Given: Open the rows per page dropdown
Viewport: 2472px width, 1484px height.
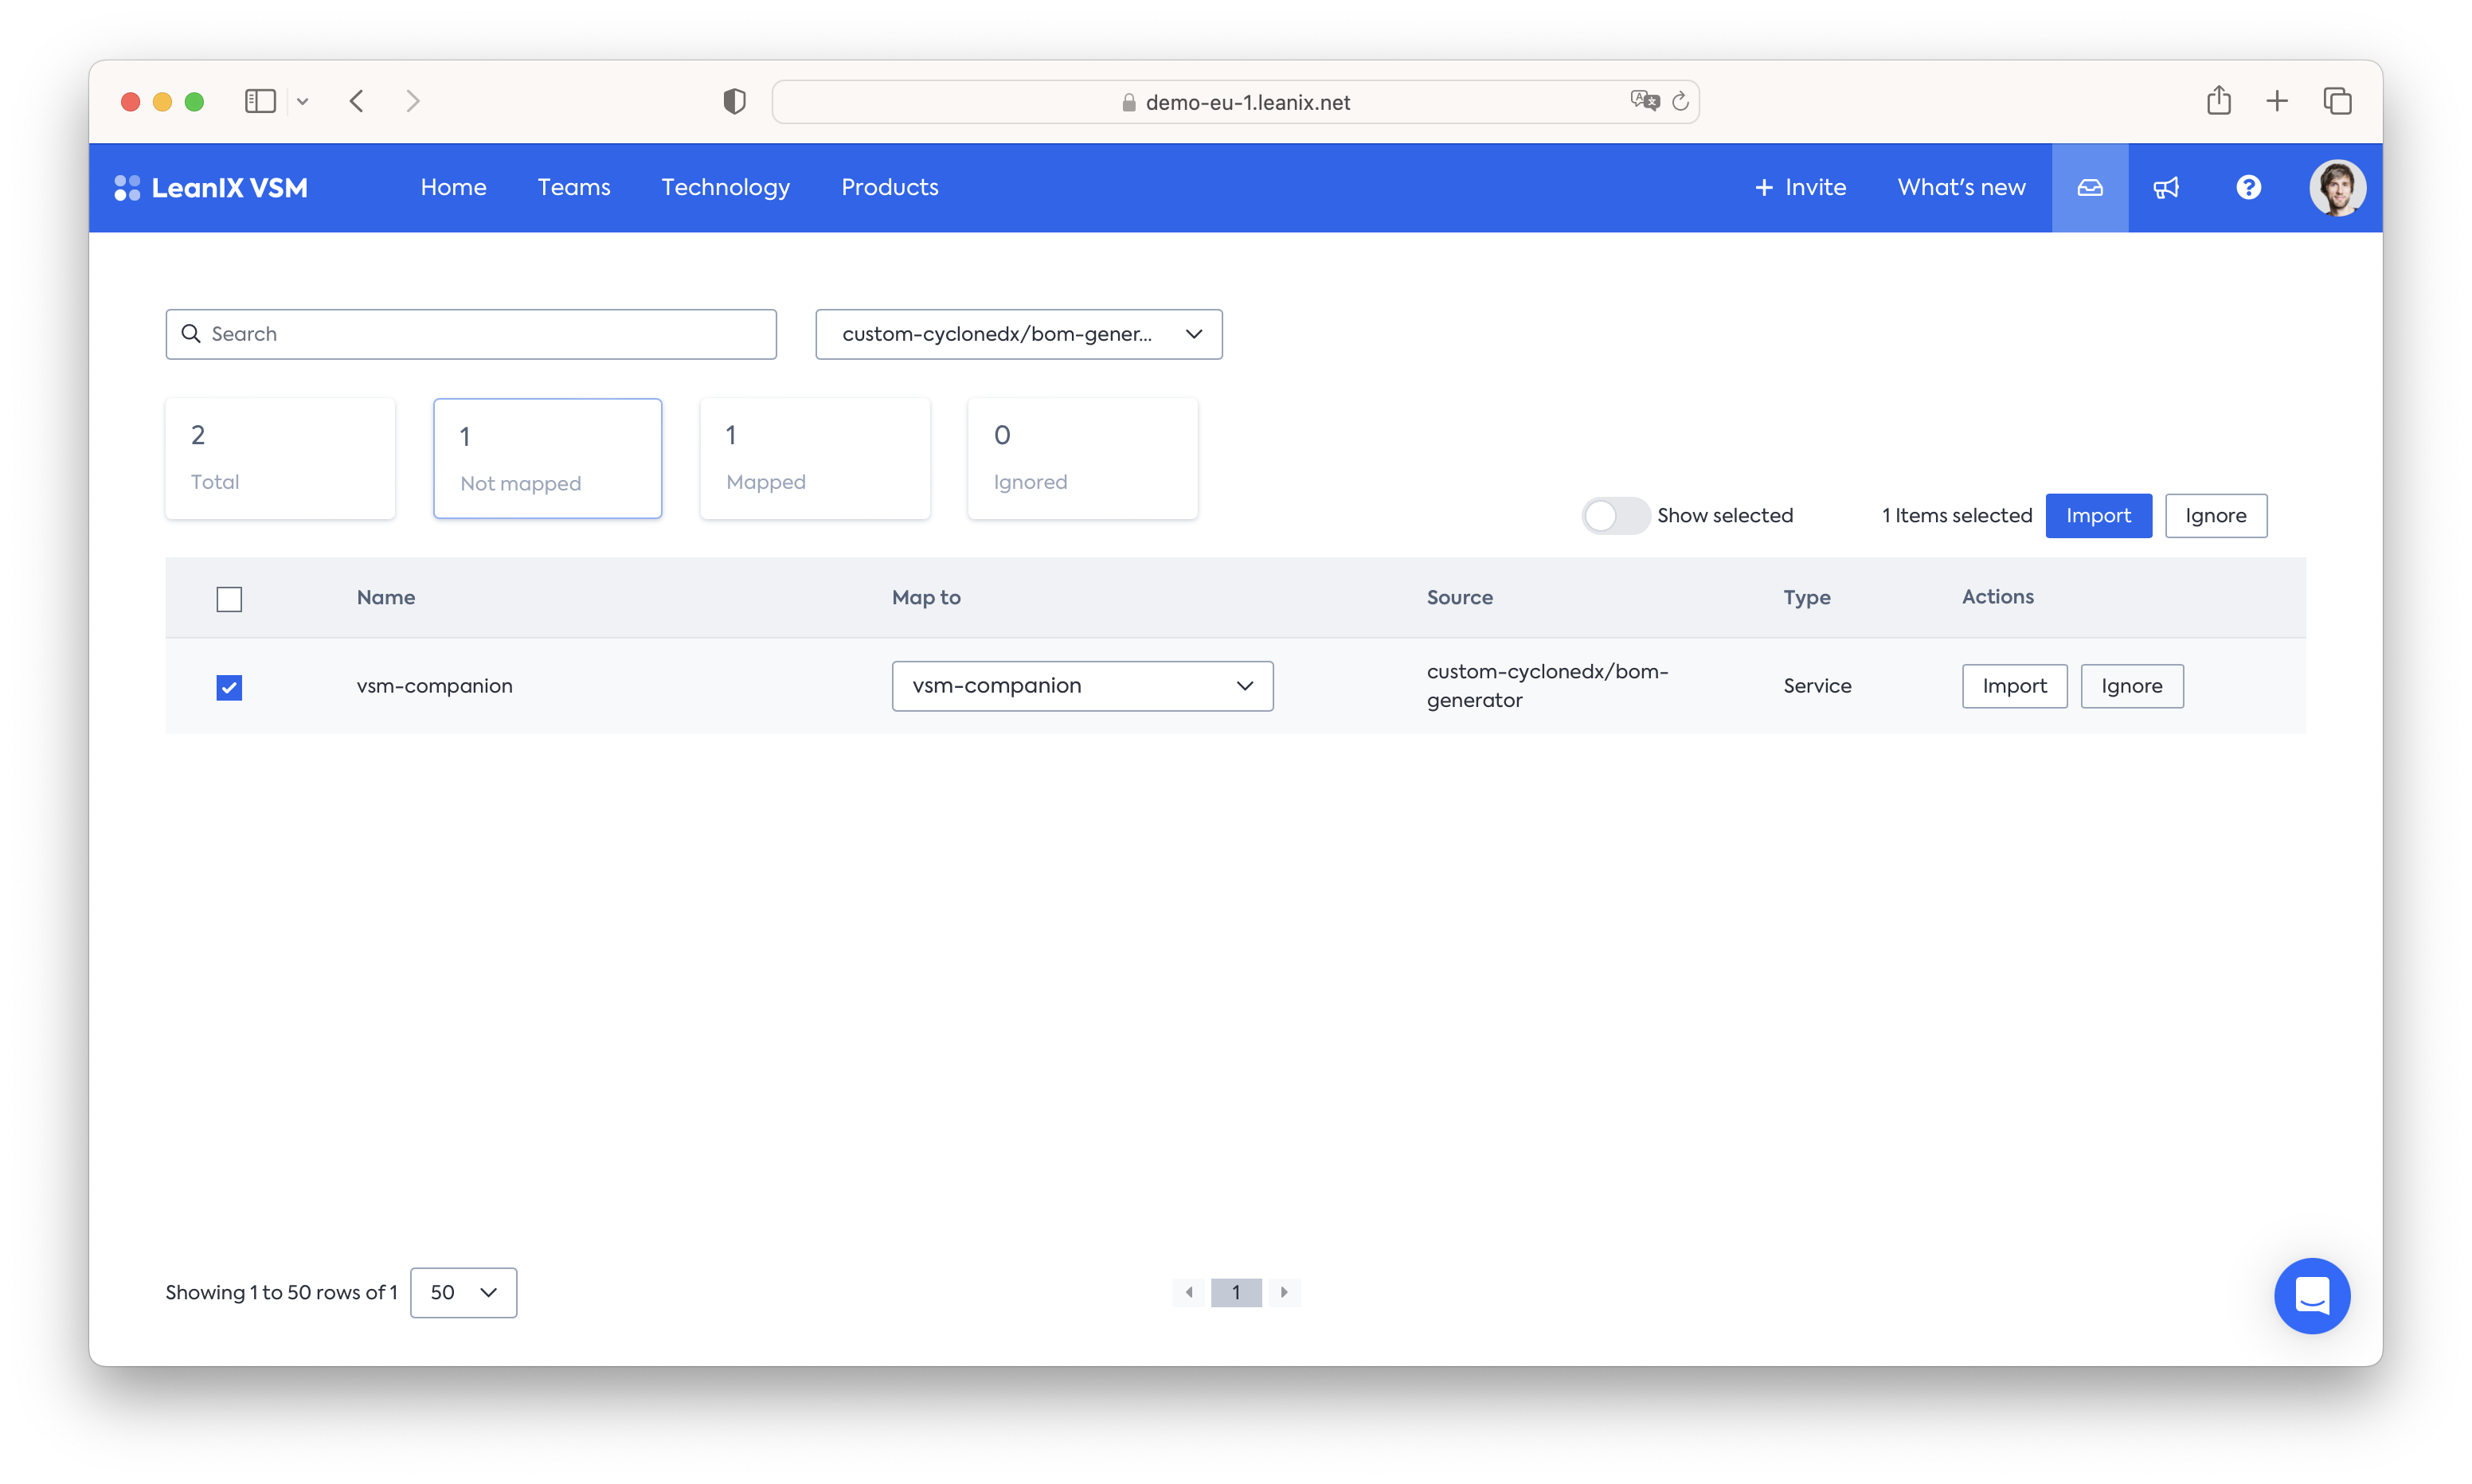Looking at the screenshot, I should coord(463,1292).
